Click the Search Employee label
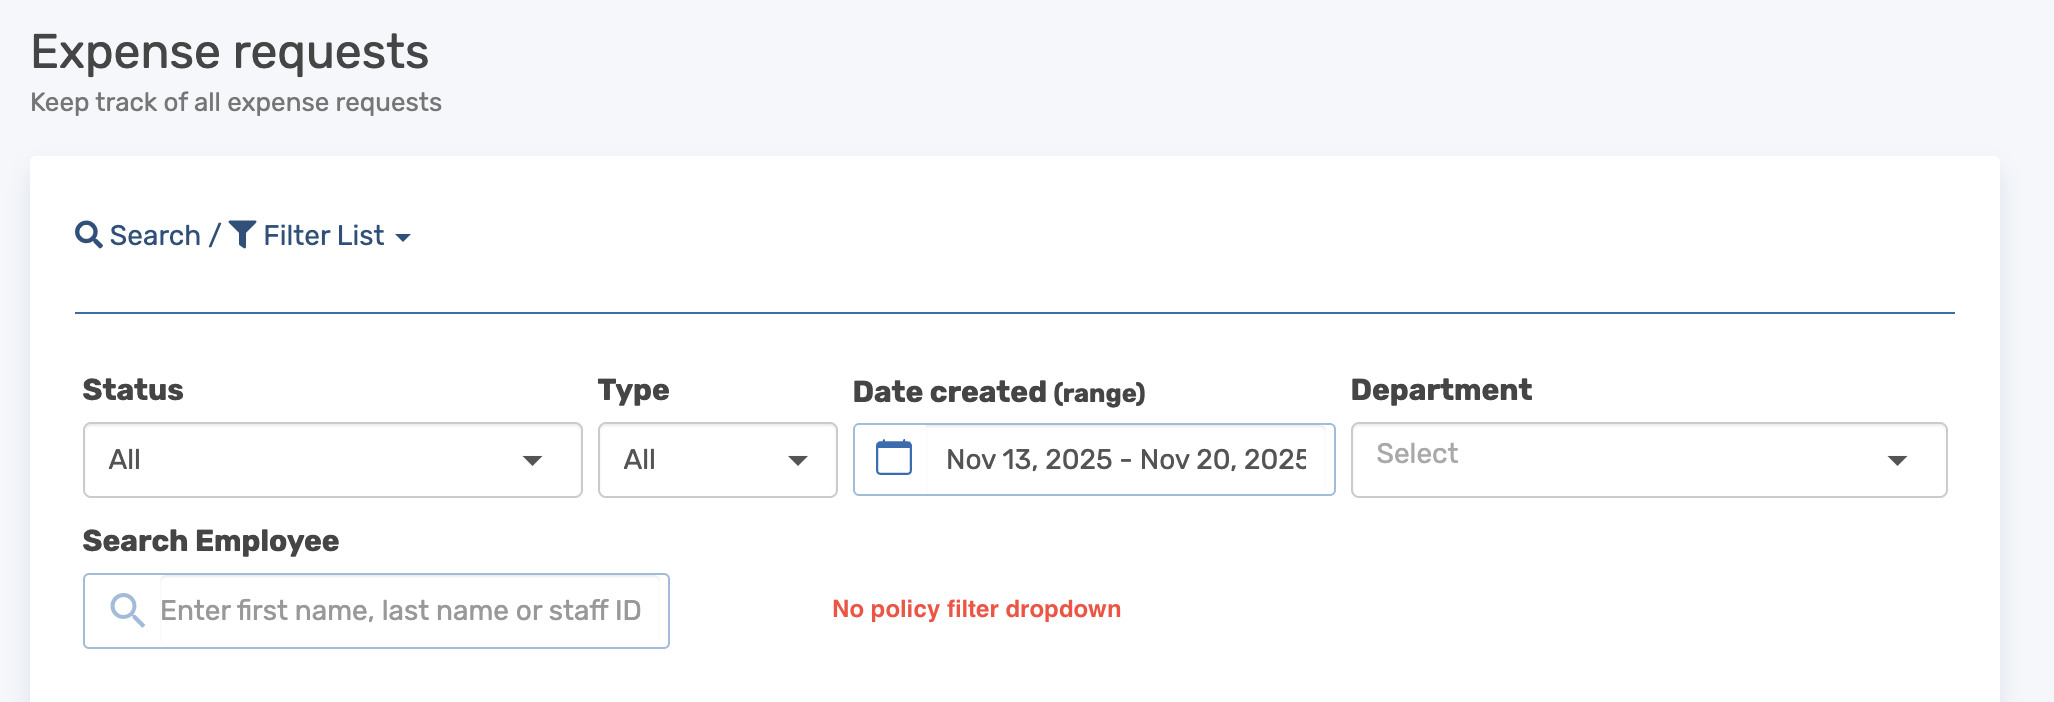This screenshot has width=2054, height=702. (211, 540)
